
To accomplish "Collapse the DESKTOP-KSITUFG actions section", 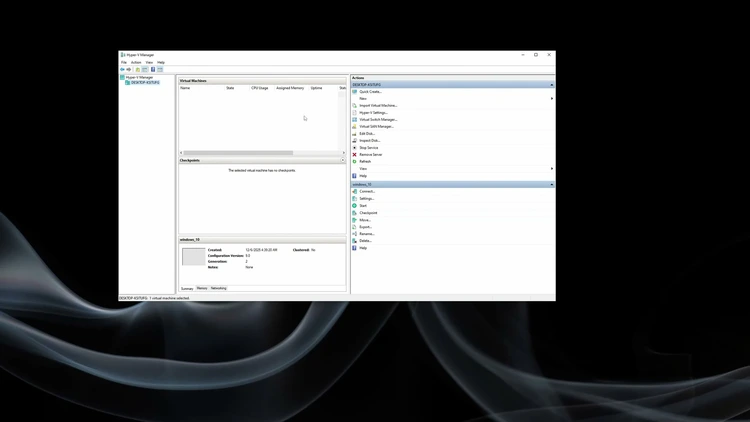I will [551, 85].
